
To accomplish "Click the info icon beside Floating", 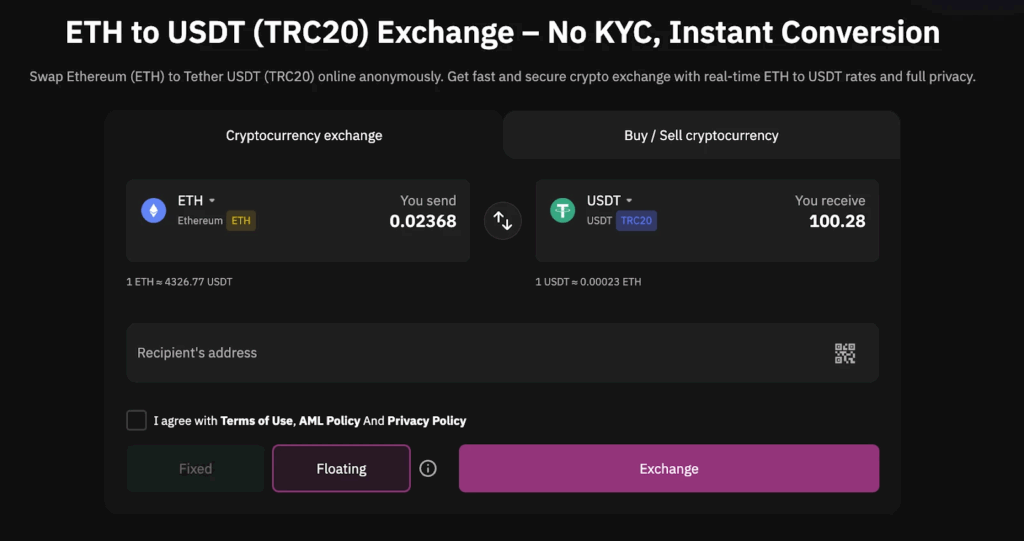I will (428, 468).
